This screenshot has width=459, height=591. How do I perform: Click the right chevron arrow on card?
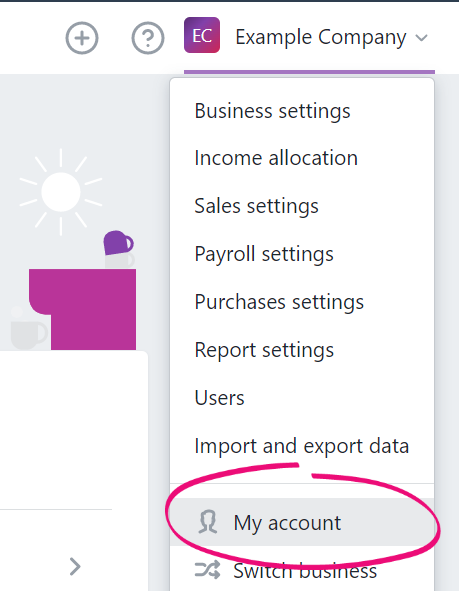pos(75,567)
